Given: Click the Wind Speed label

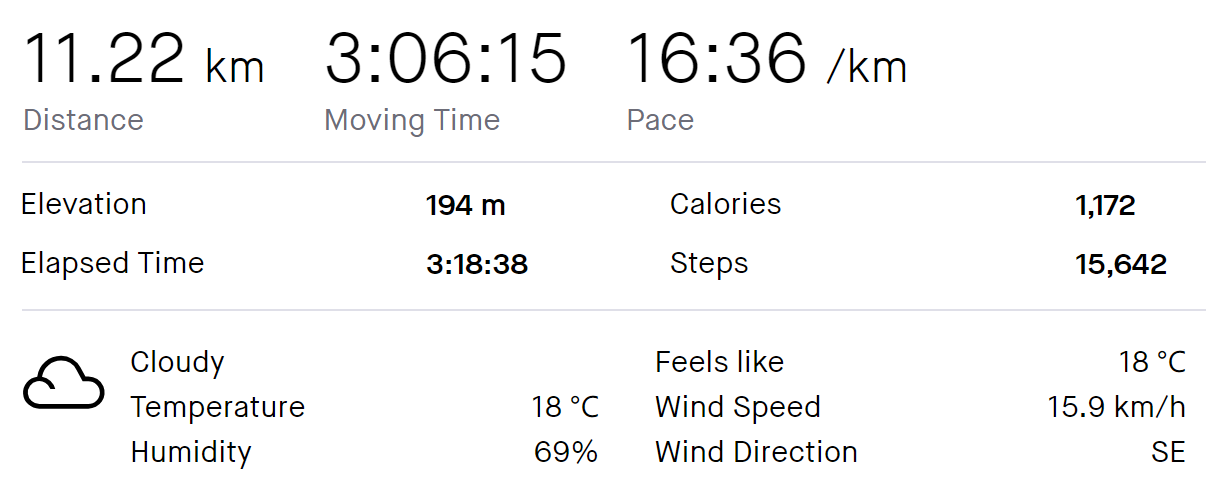Looking at the screenshot, I should pyautogui.click(x=738, y=407).
